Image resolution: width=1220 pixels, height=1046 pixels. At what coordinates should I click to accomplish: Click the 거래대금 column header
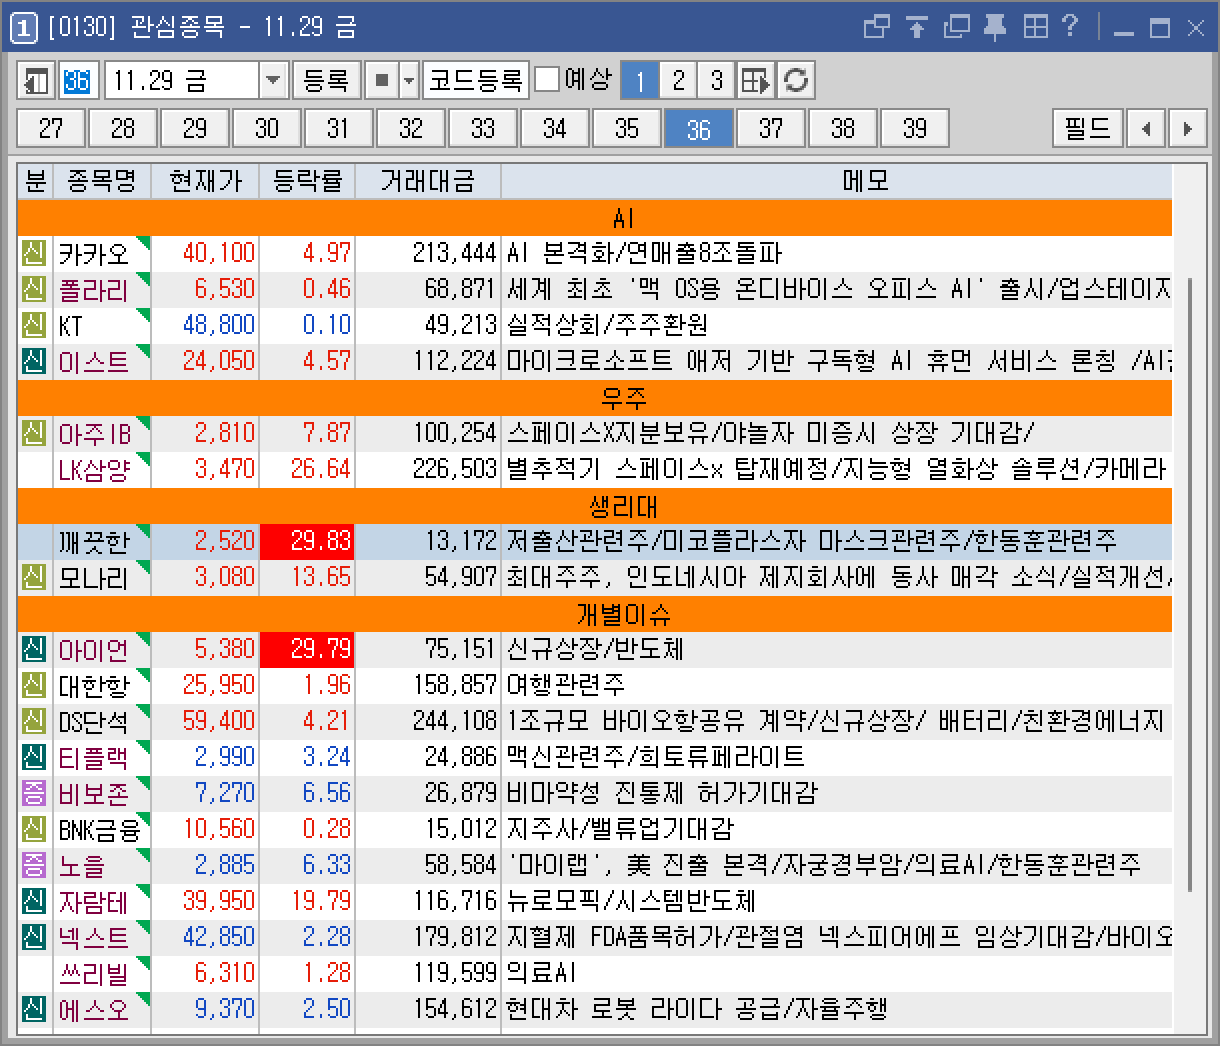428,181
